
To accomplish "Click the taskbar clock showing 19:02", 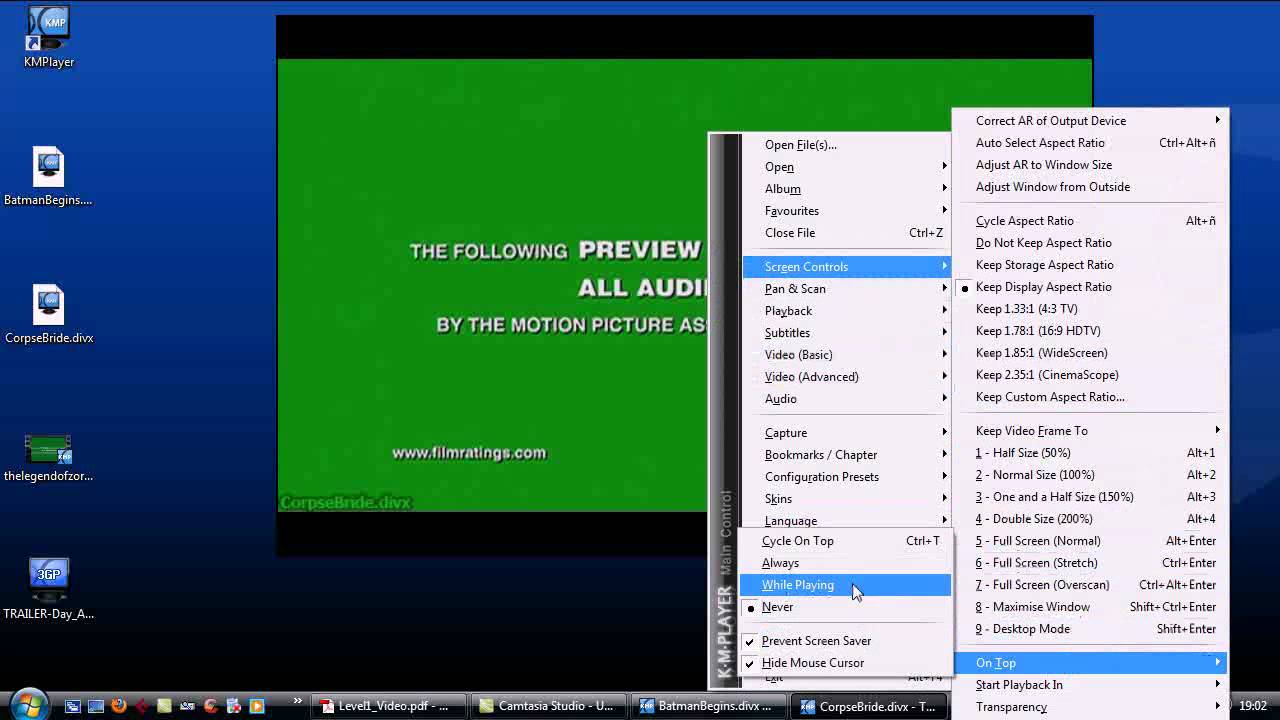I will (x=1252, y=705).
